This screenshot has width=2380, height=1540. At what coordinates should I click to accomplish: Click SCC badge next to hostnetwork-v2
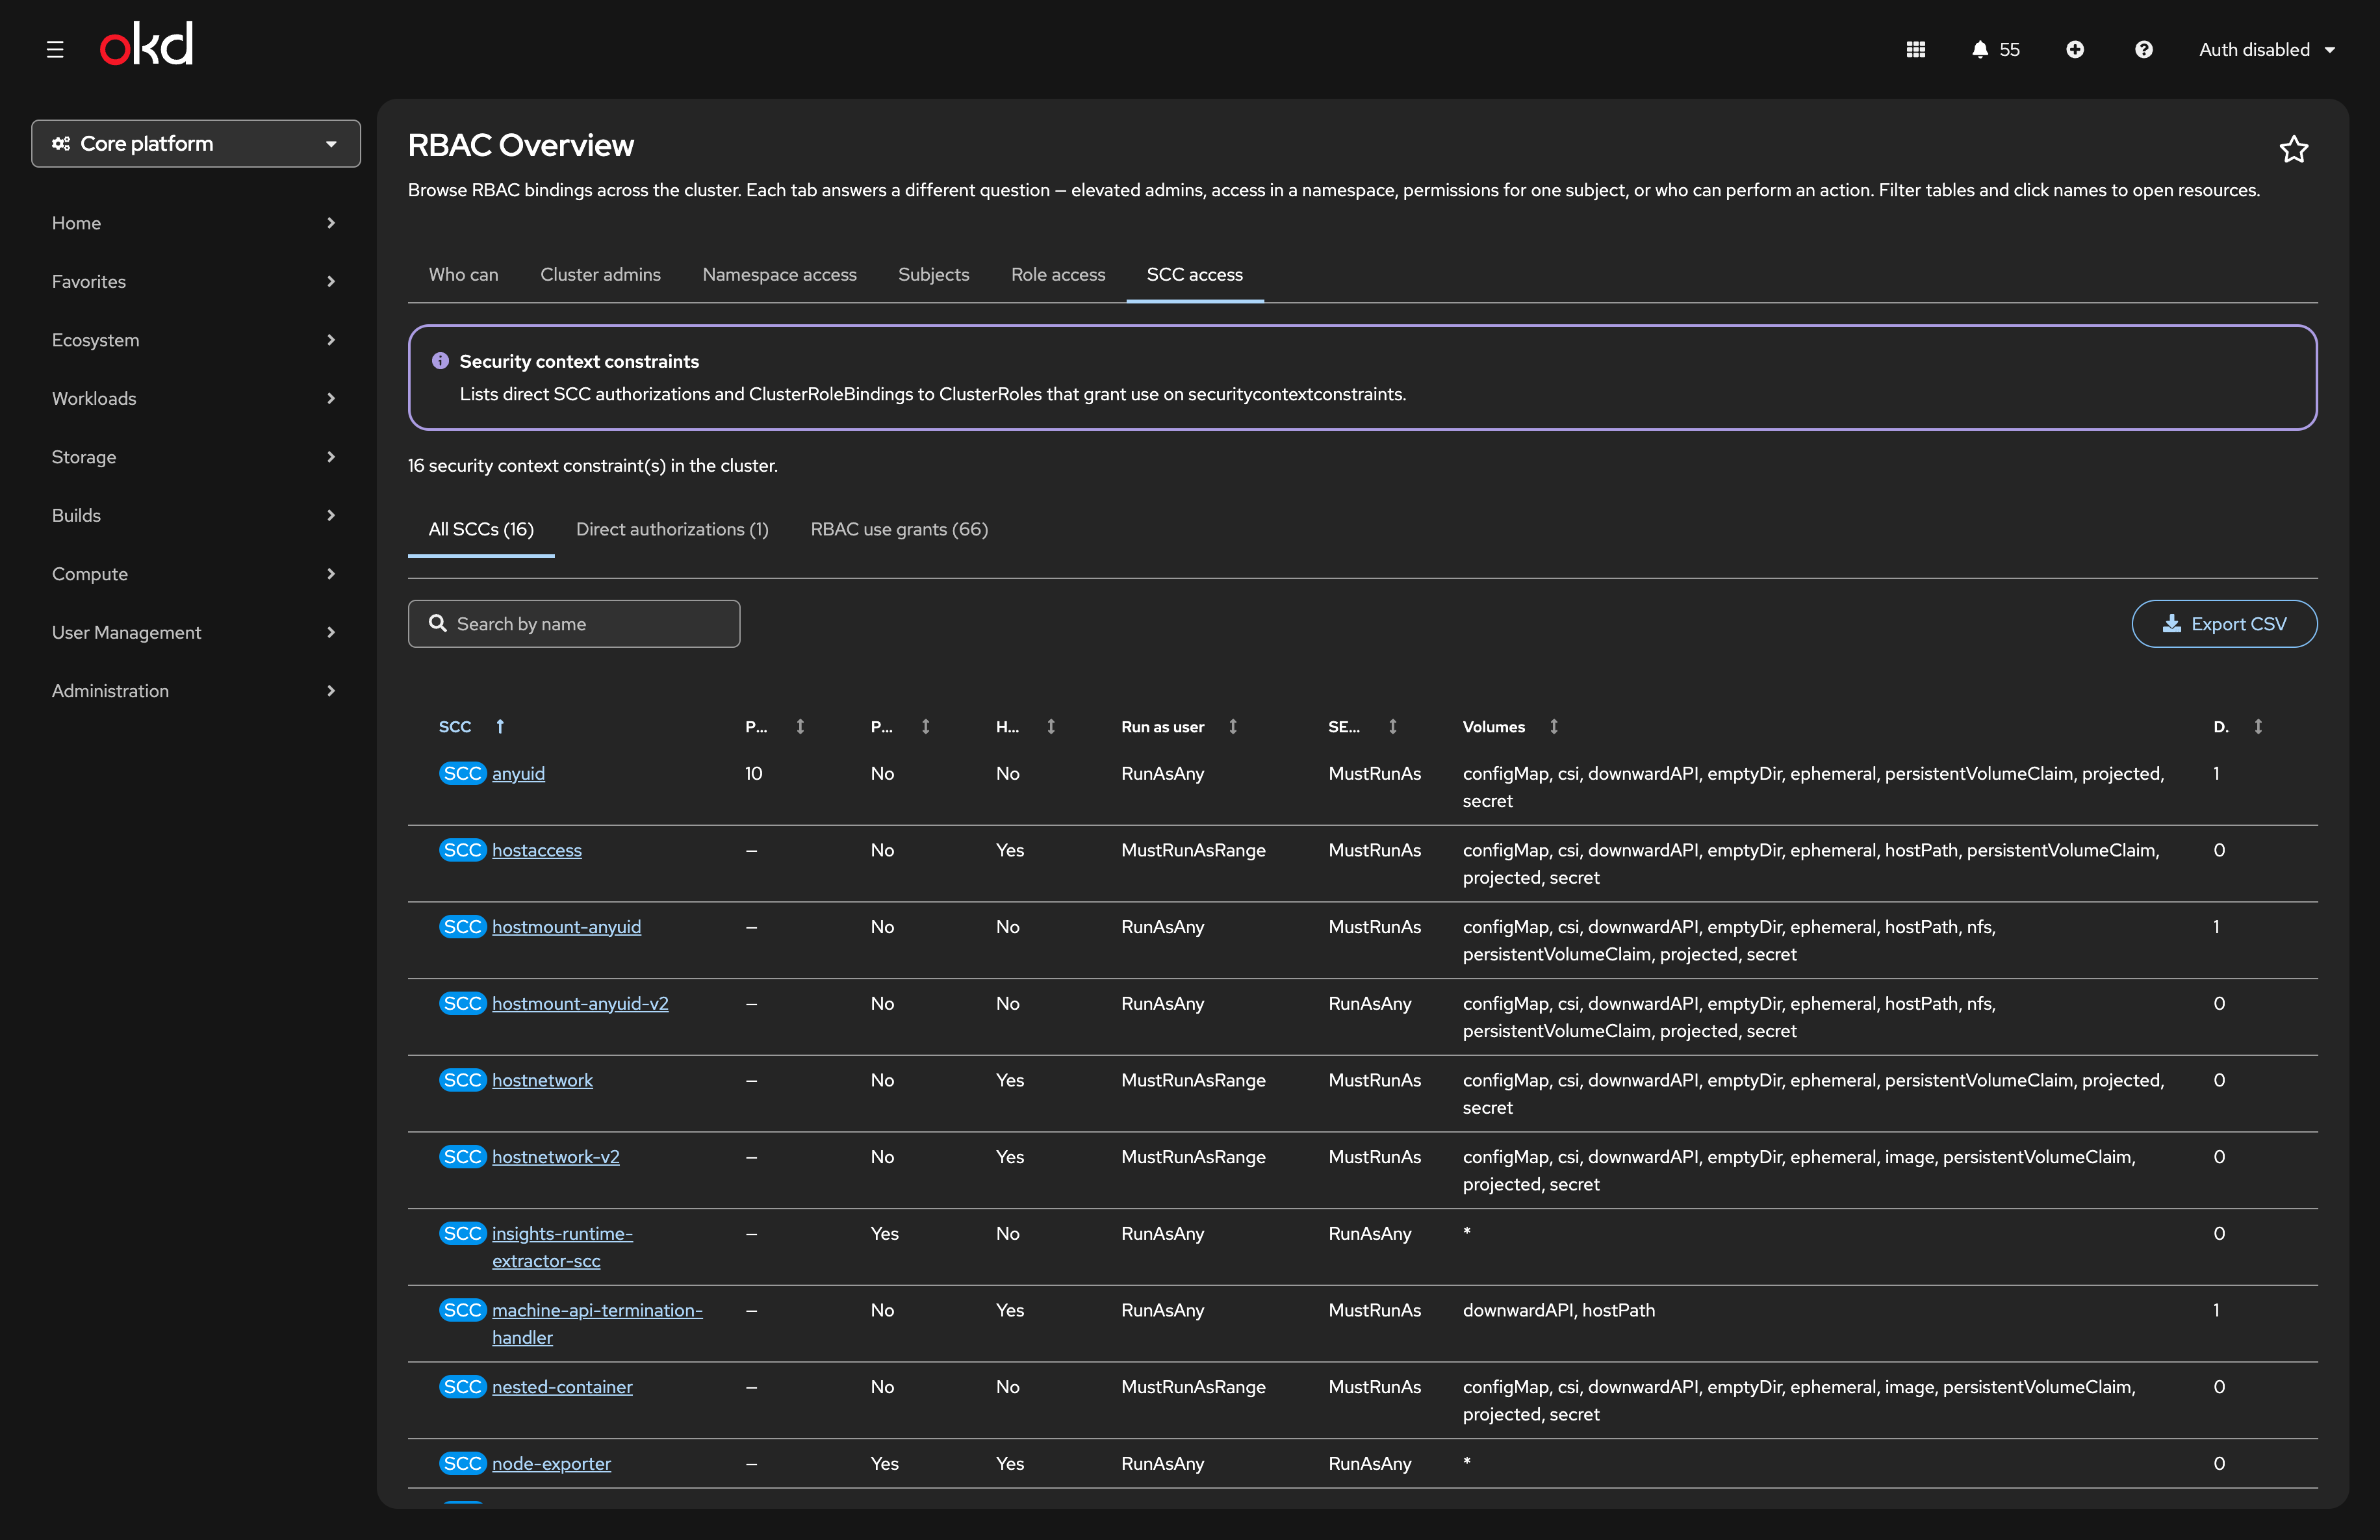(462, 1156)
